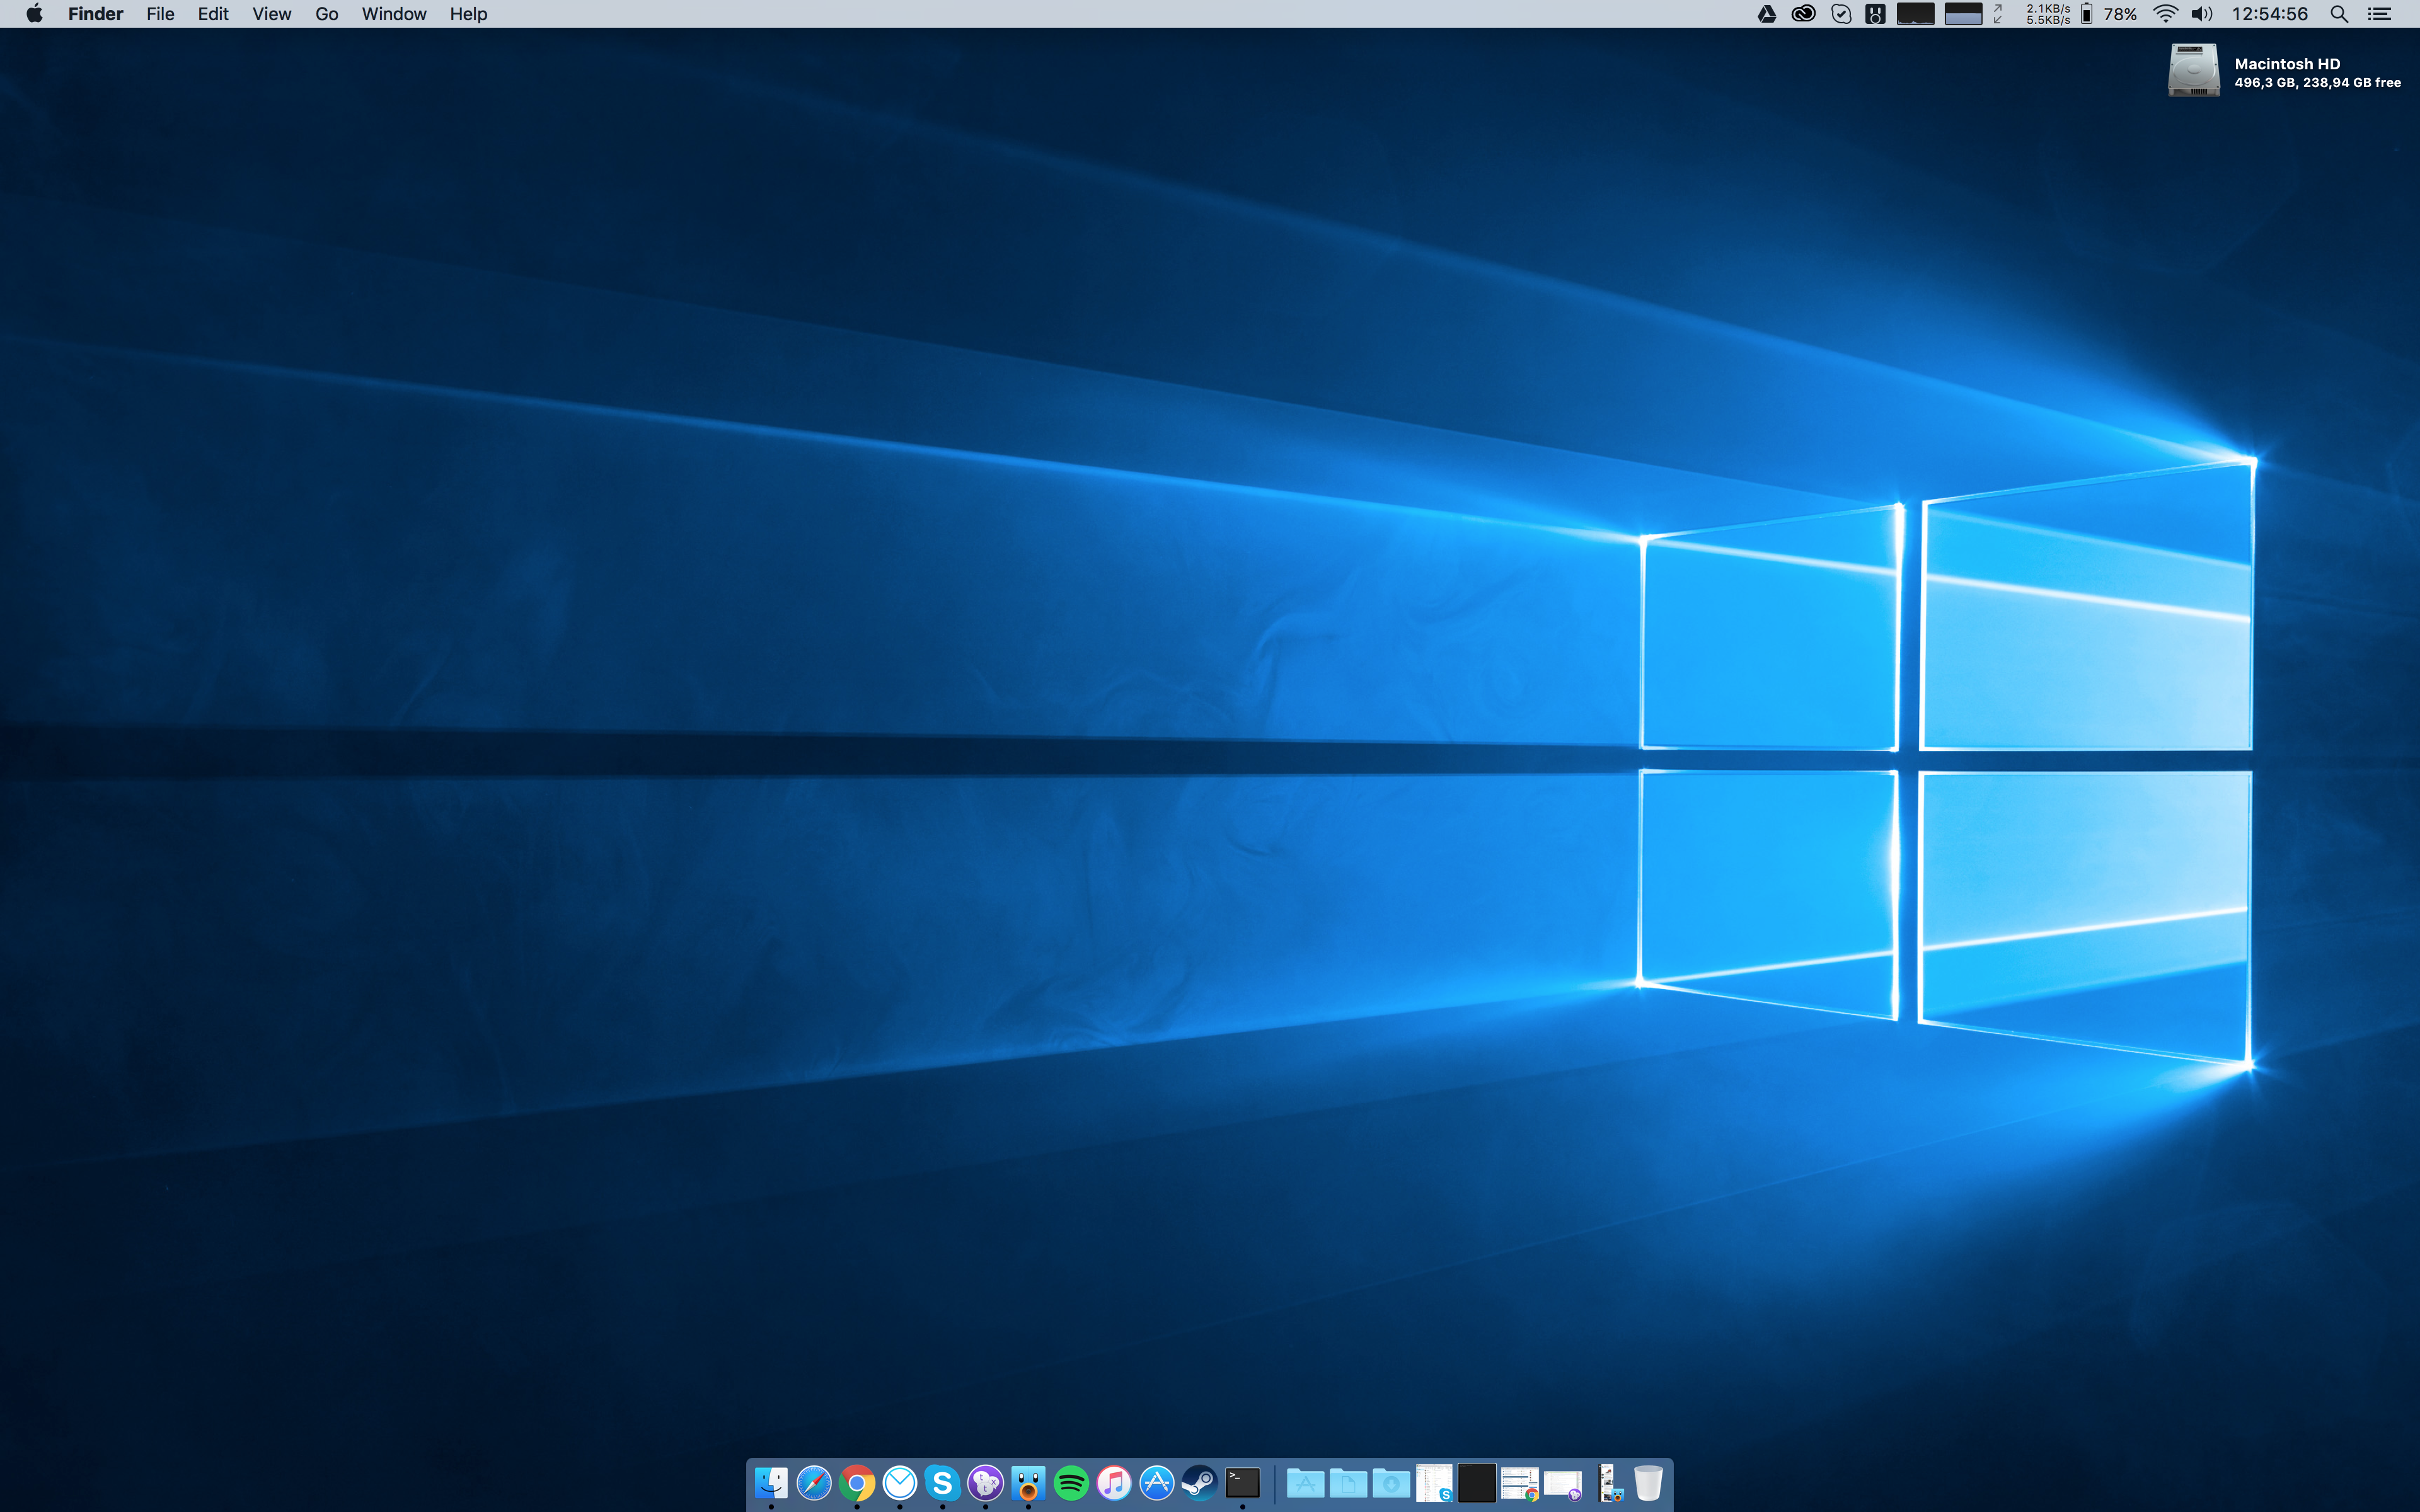
Task: Open the CPU usage graph in menu bar
Action: click(x=1916, y=14)
